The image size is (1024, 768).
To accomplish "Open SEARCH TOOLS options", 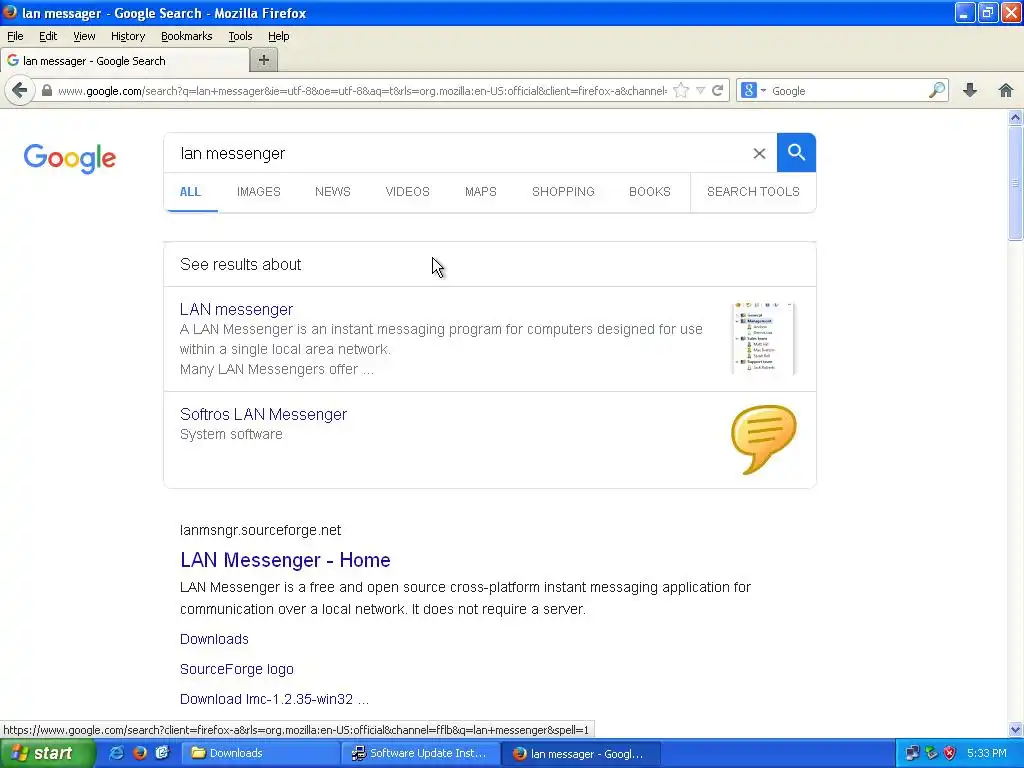I will click(753, 191).
